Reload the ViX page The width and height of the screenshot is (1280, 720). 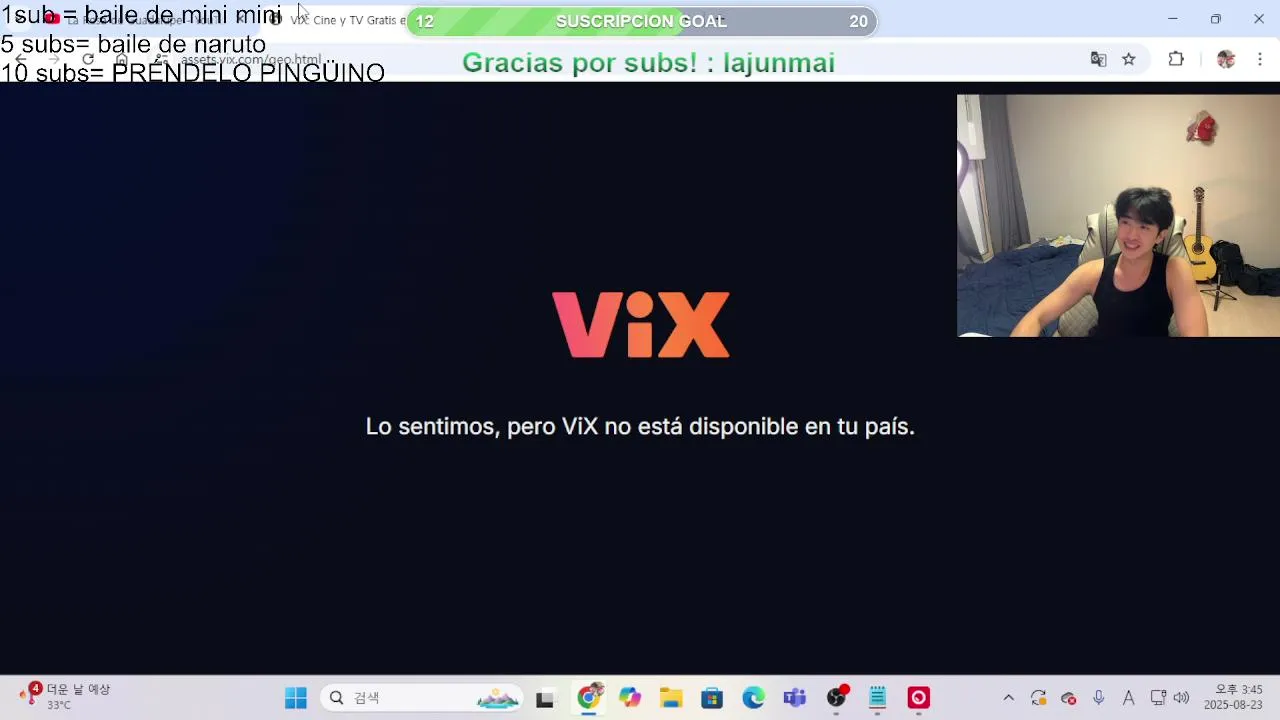[88, 59]
